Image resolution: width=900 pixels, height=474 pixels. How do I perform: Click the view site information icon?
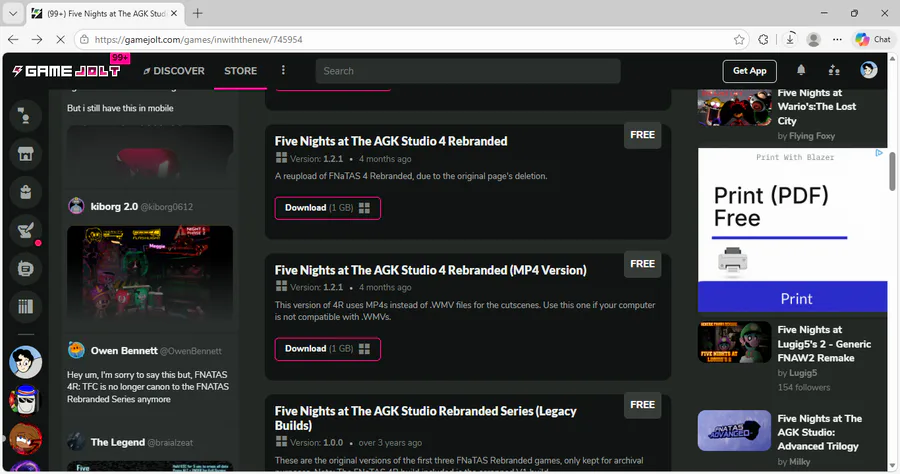[x=84, y=40]
